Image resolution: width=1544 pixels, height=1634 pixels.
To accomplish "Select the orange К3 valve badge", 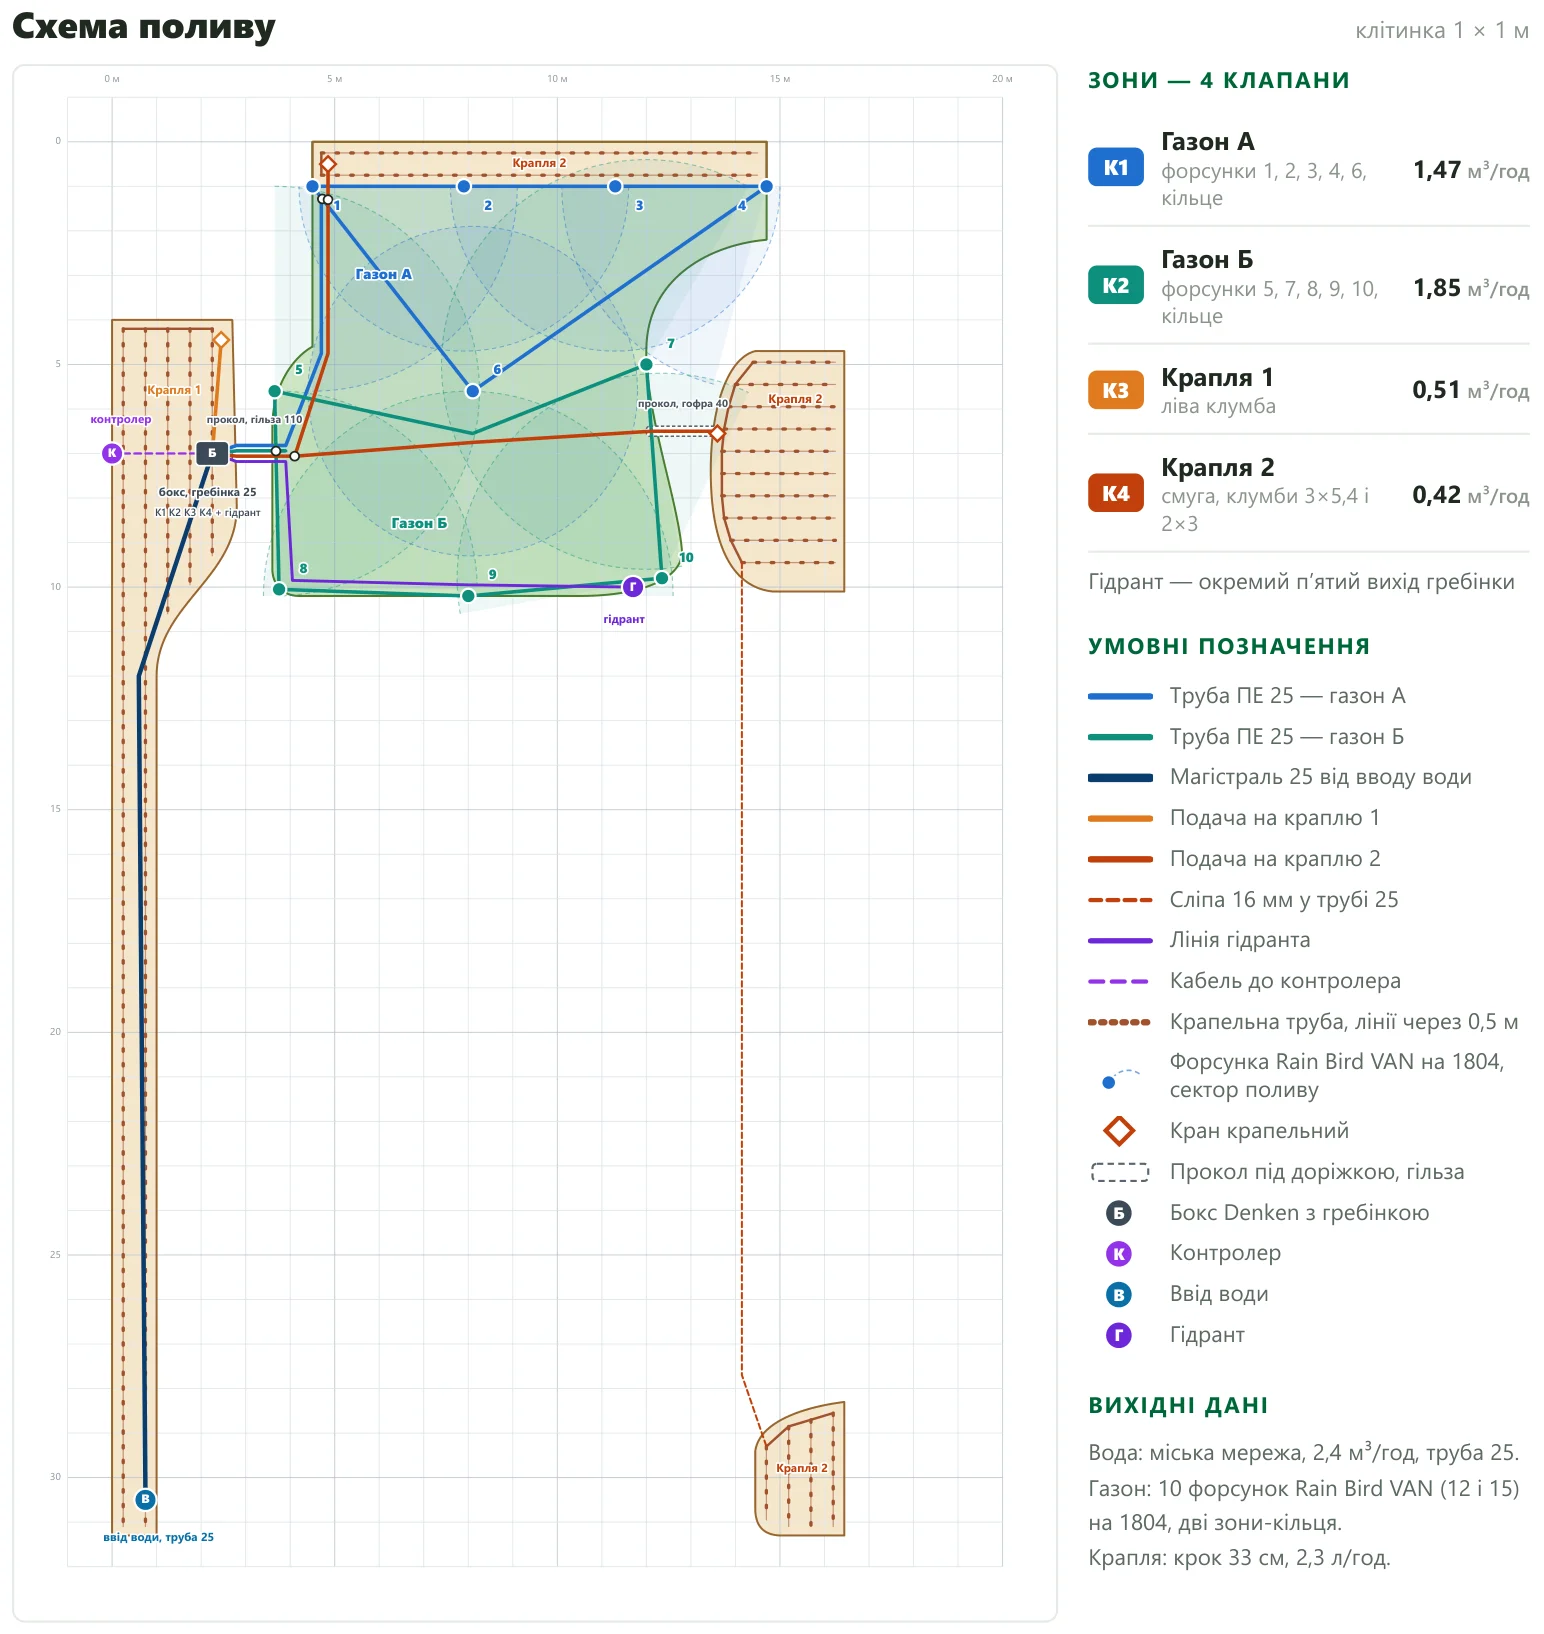I will tap(1115, 390).
